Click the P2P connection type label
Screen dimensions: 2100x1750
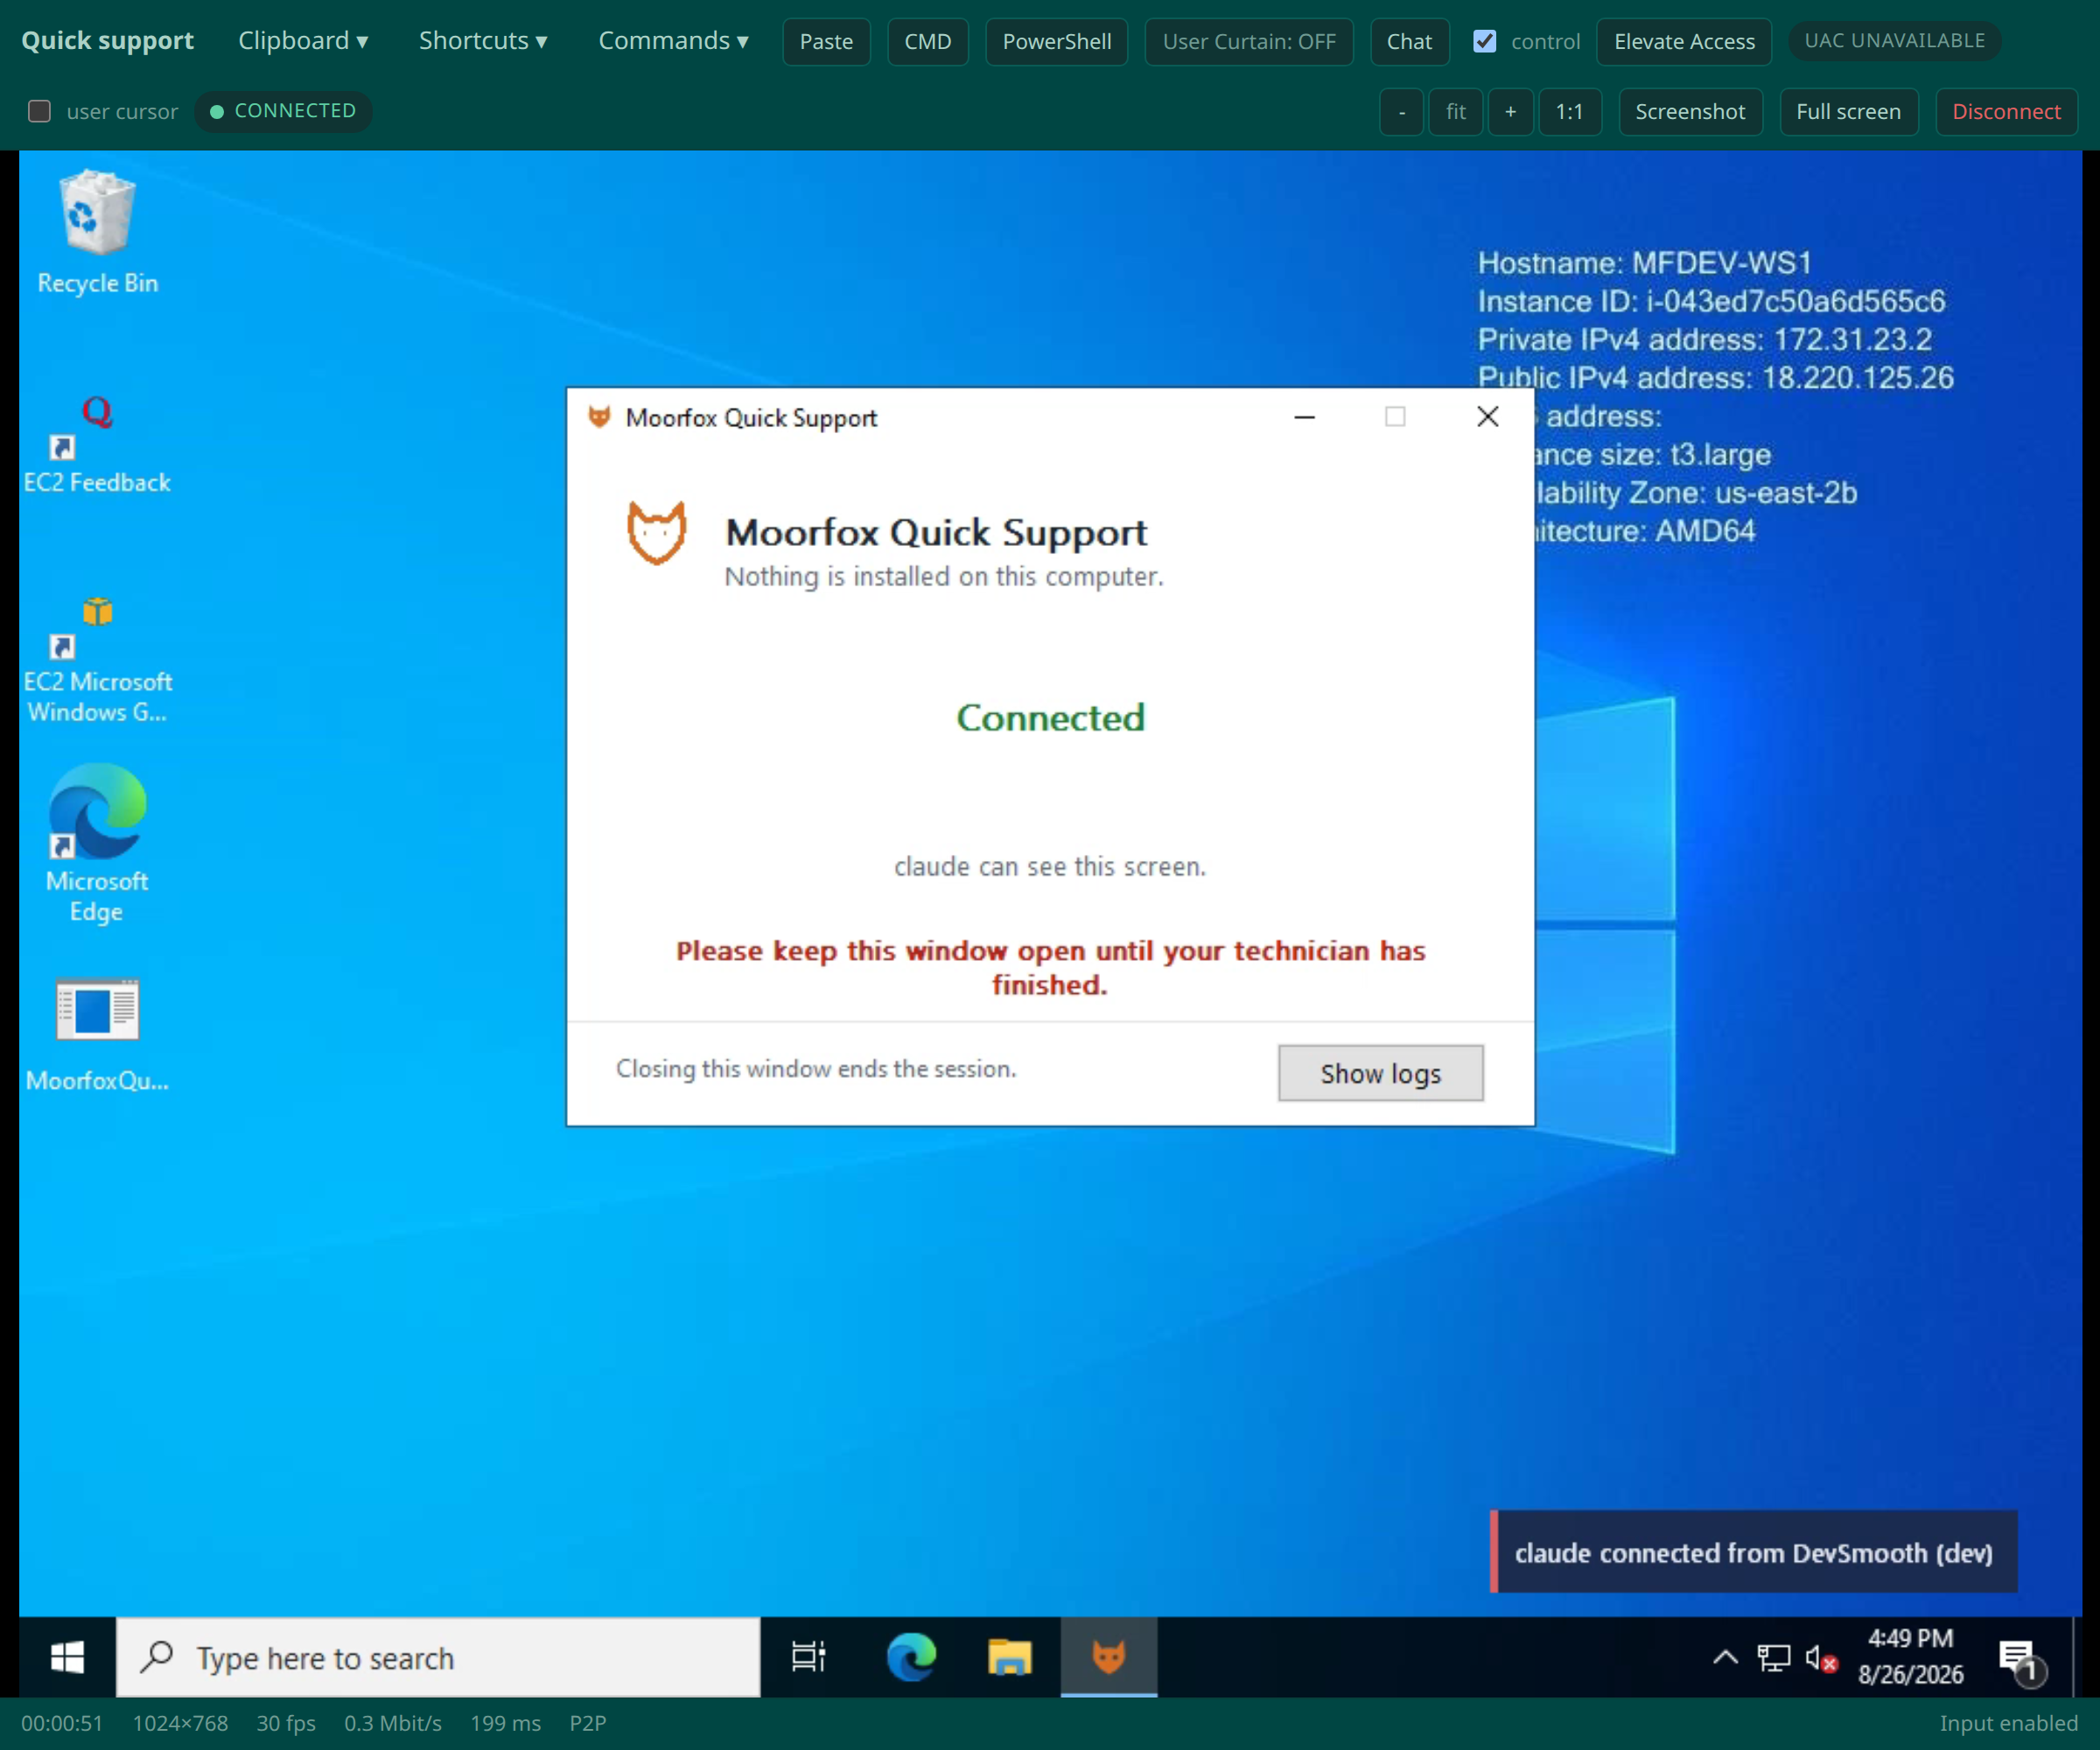[x=588, y=1723]
